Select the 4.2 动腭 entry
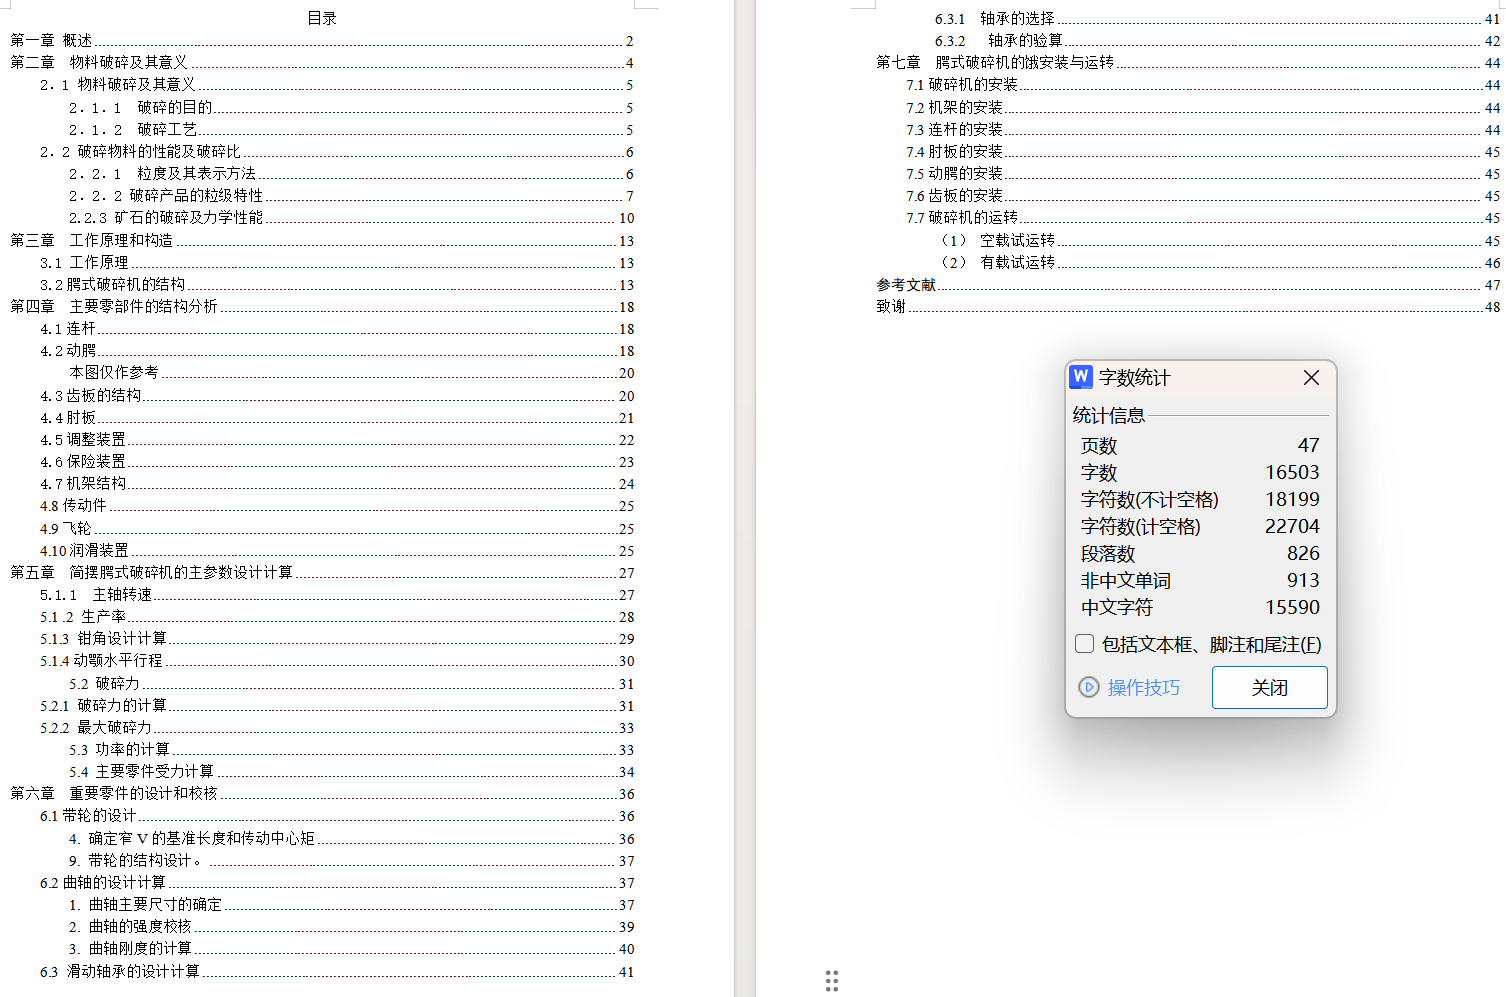1506x997 pixels. point(337,350)
